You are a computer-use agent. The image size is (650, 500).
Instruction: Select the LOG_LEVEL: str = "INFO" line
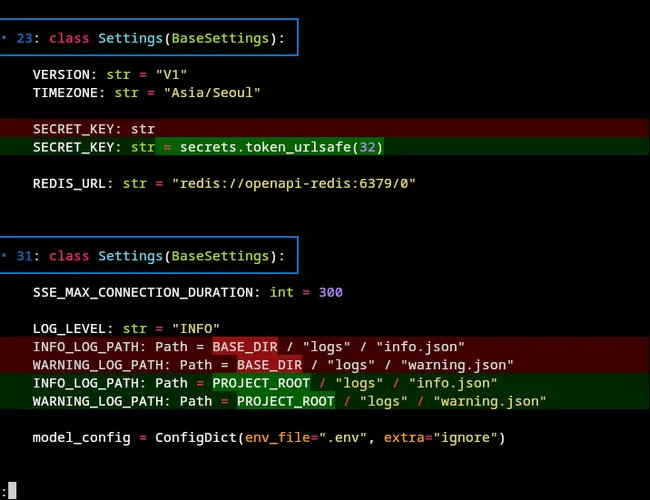coord(126,329)
